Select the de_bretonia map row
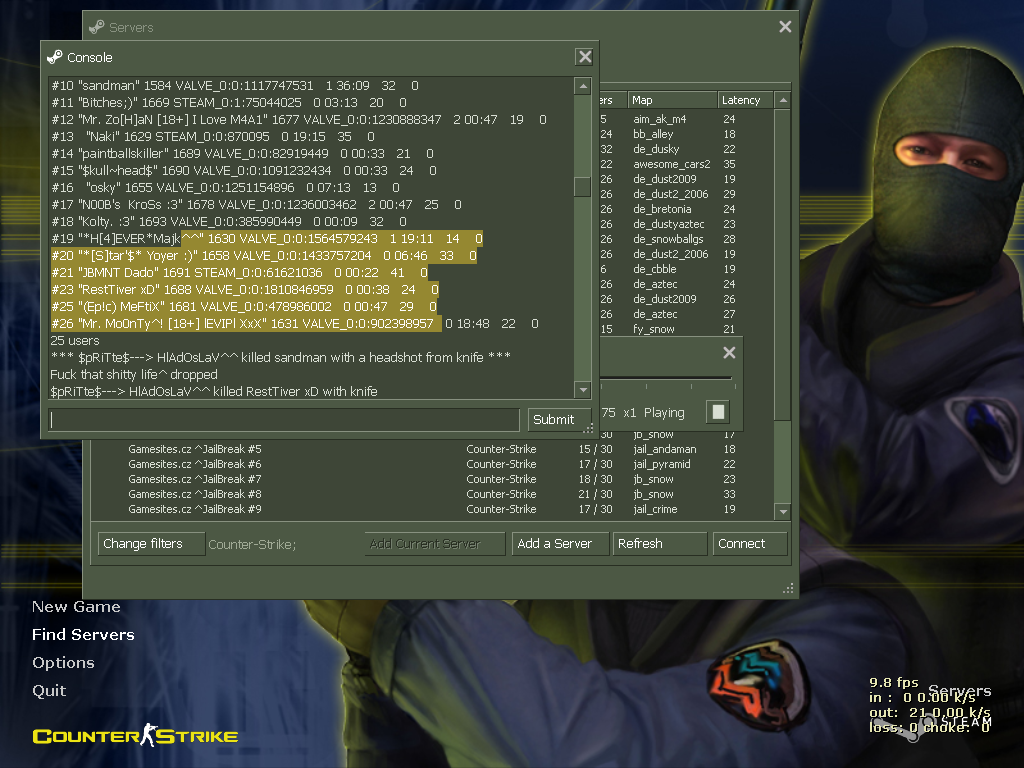The image size is (1024, 768). point(686,209)
